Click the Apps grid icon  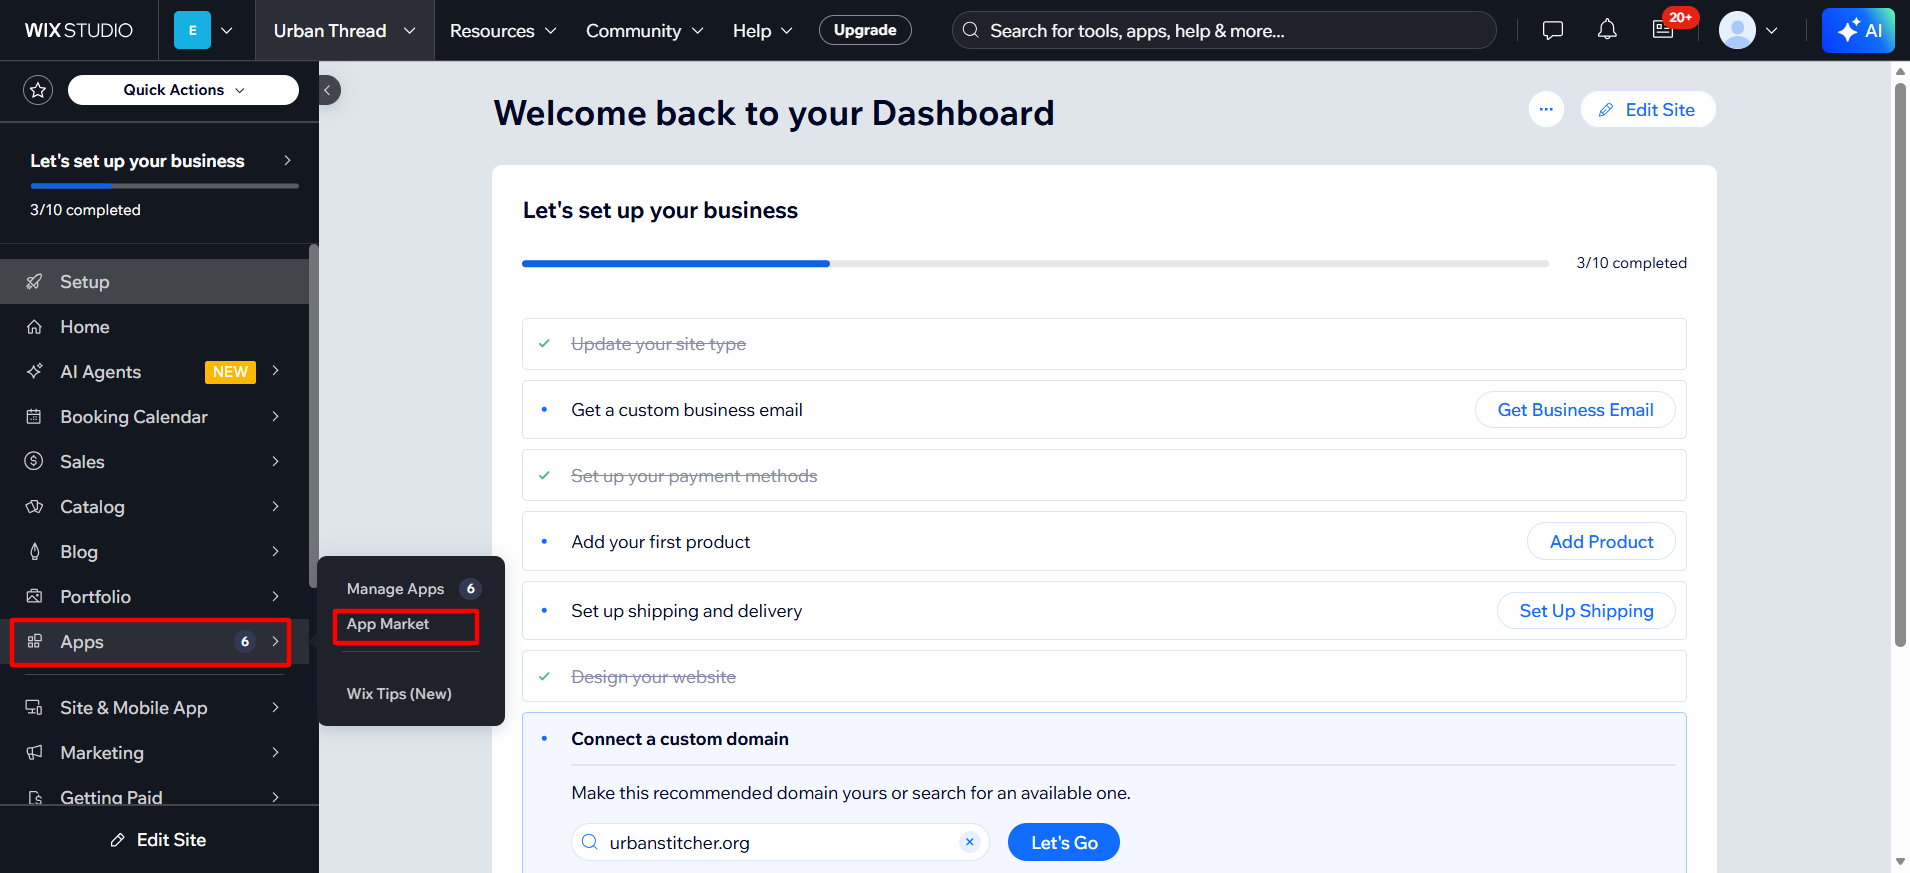click(34, 641)
